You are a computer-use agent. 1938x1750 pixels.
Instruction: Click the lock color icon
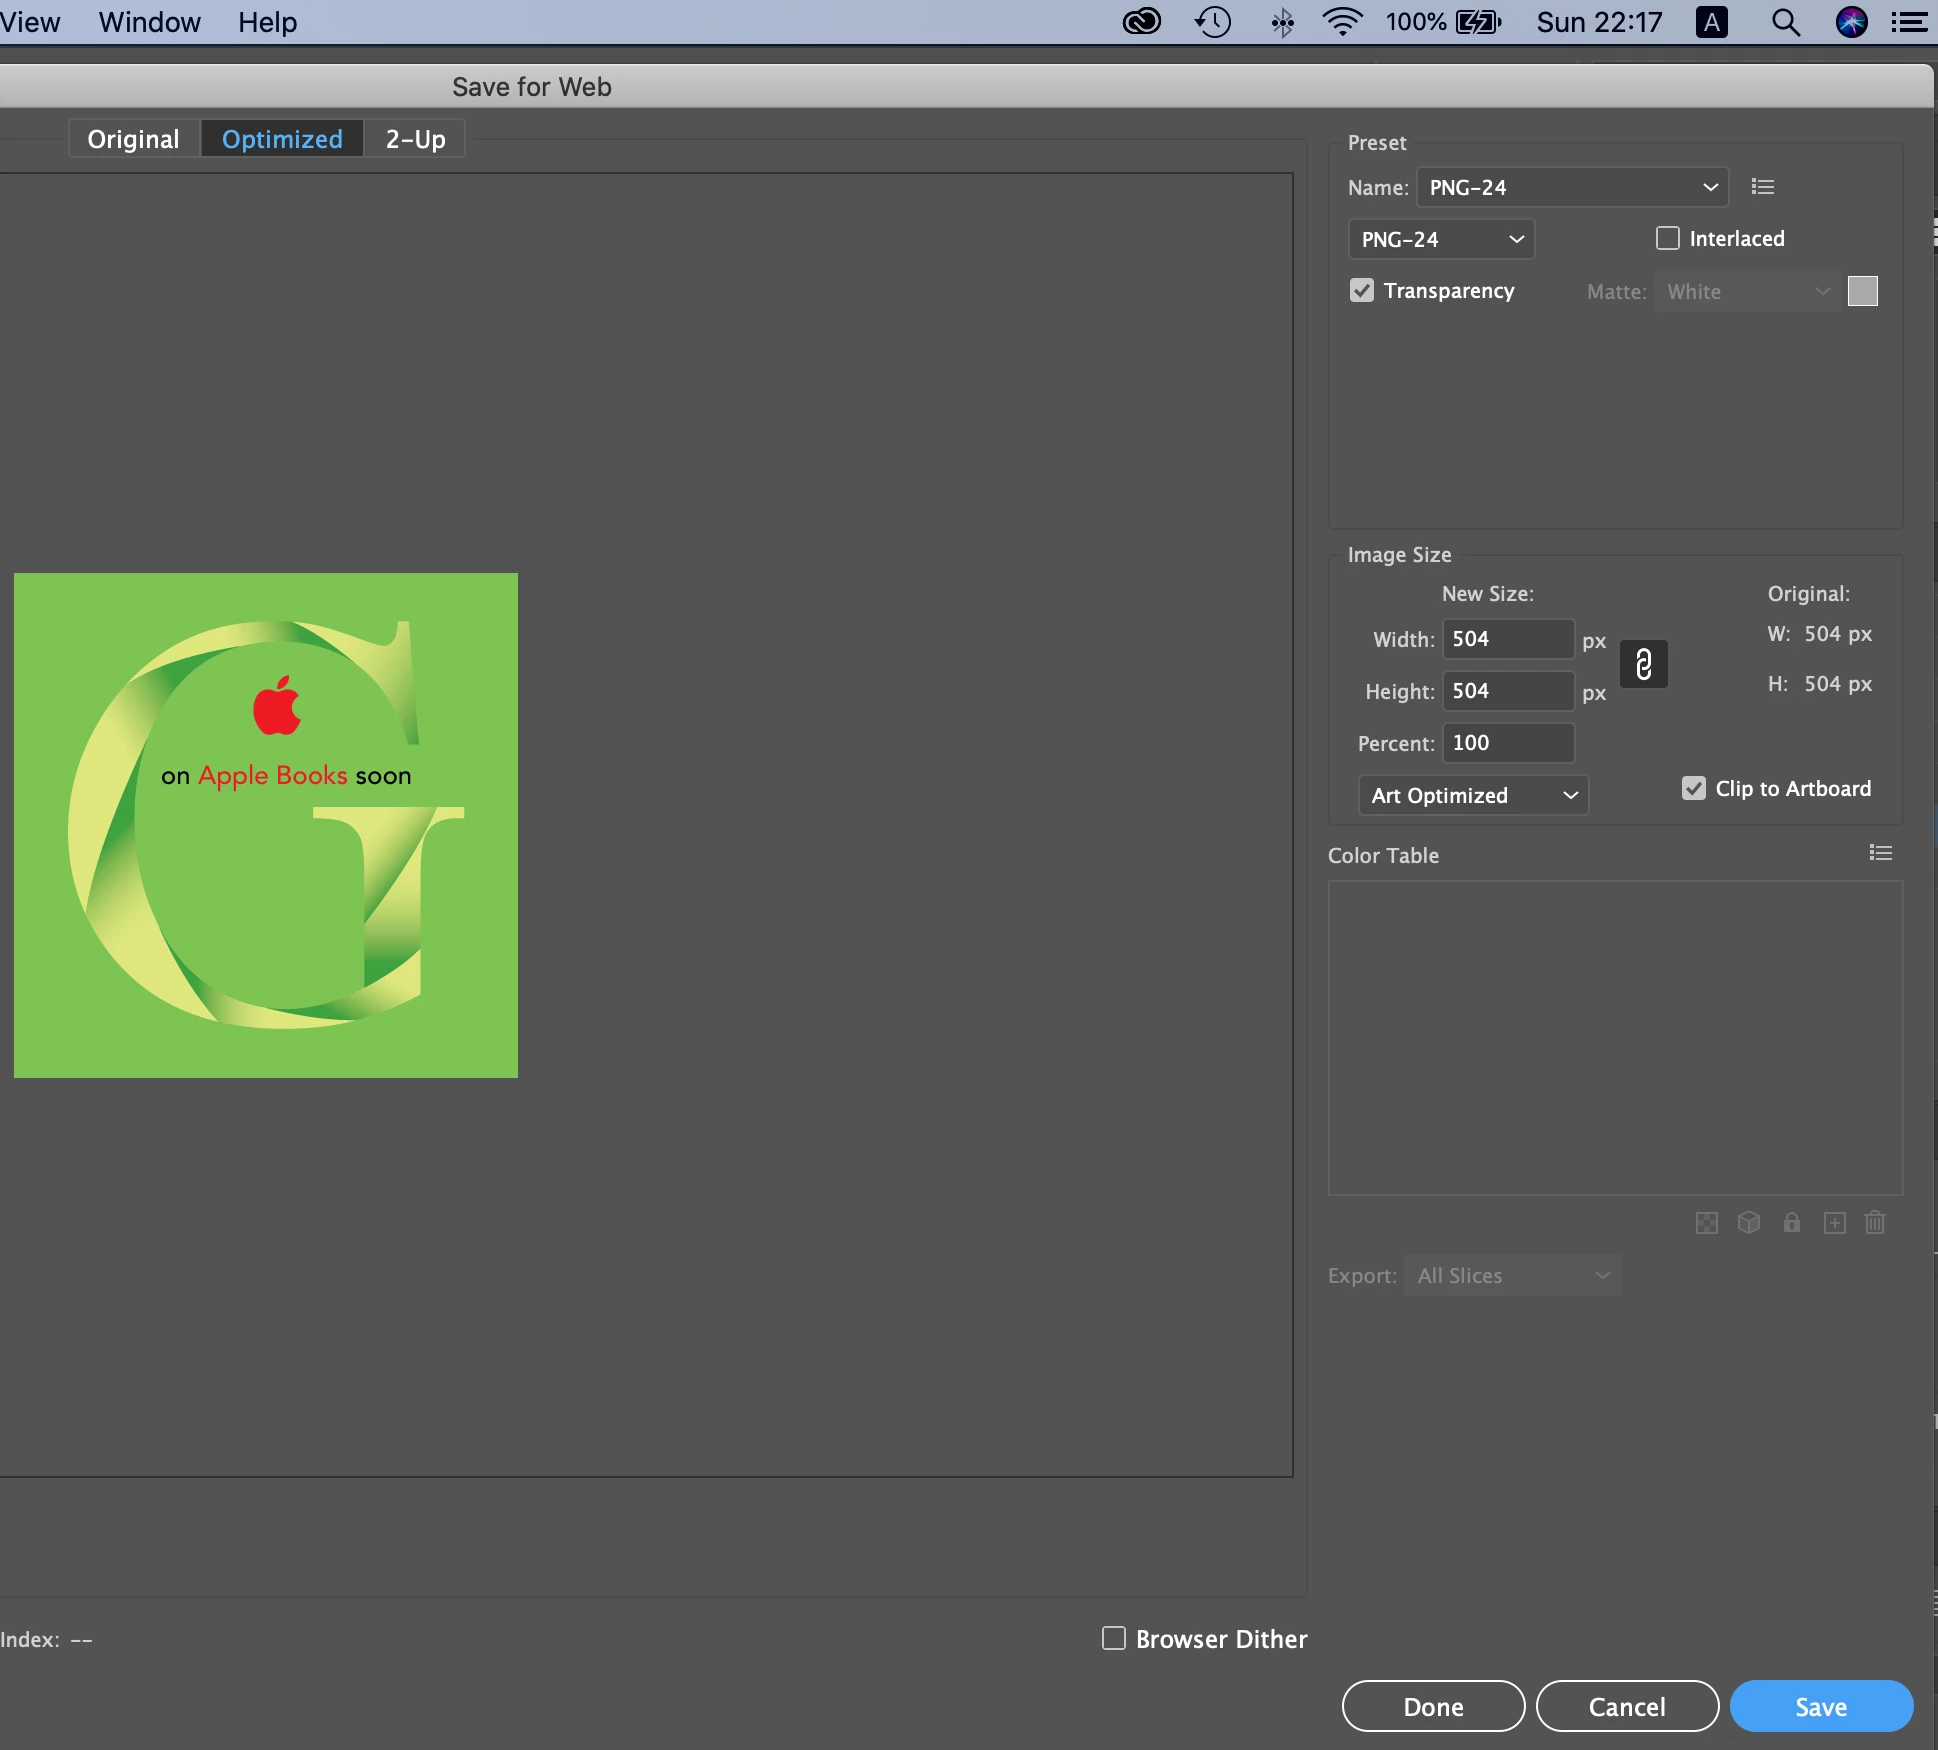(1791, 1223)
